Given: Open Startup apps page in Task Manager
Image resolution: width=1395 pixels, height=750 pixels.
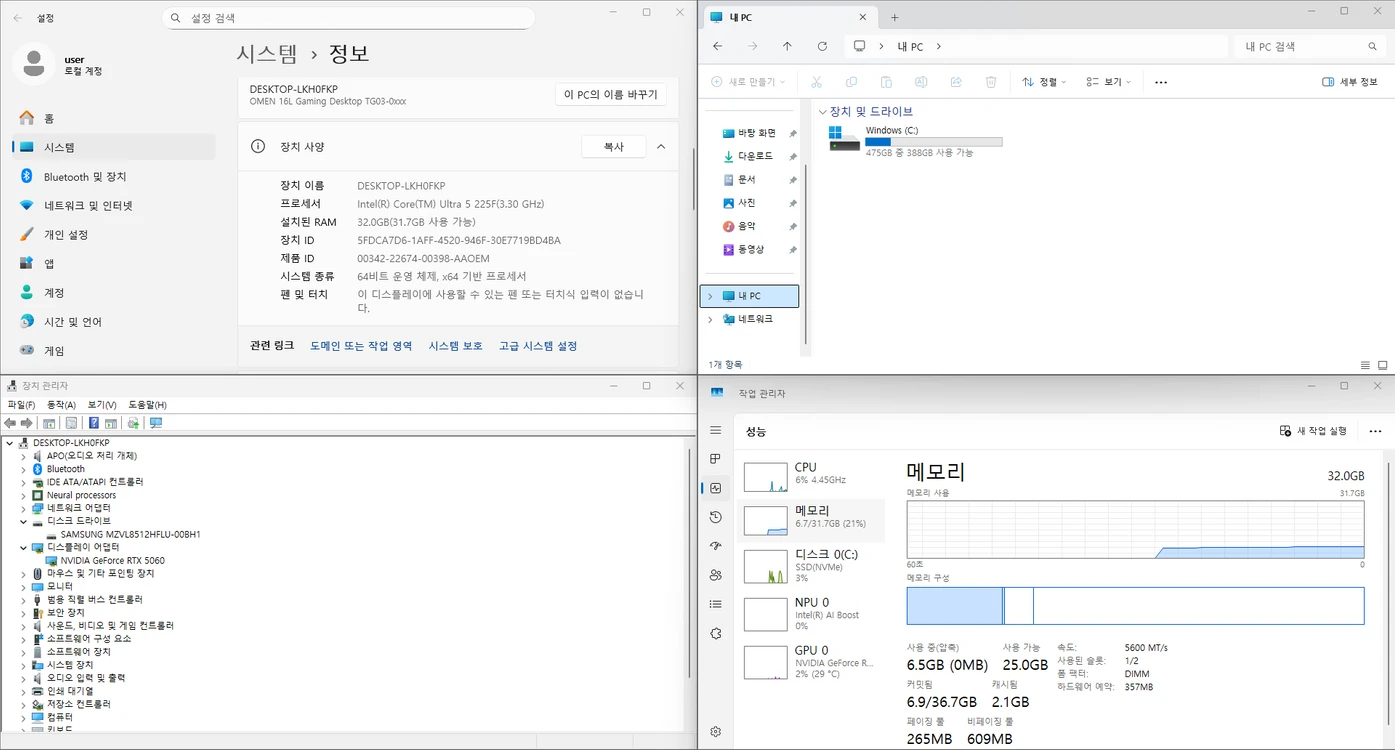Looking at the screenshot, I should (x=715, y=546).
